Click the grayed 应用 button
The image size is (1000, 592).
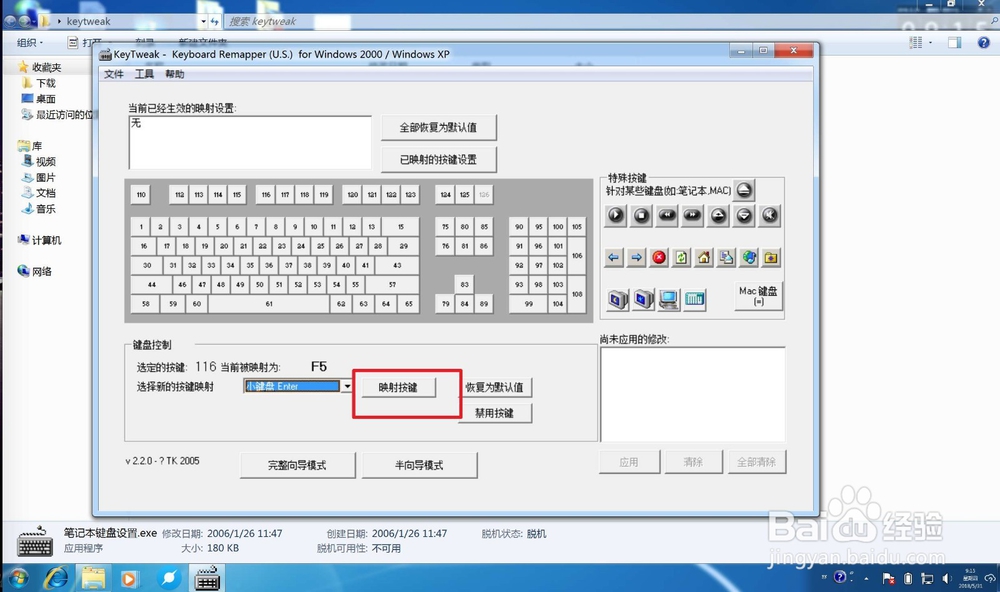pyautogui.click(x=628, y=462)
